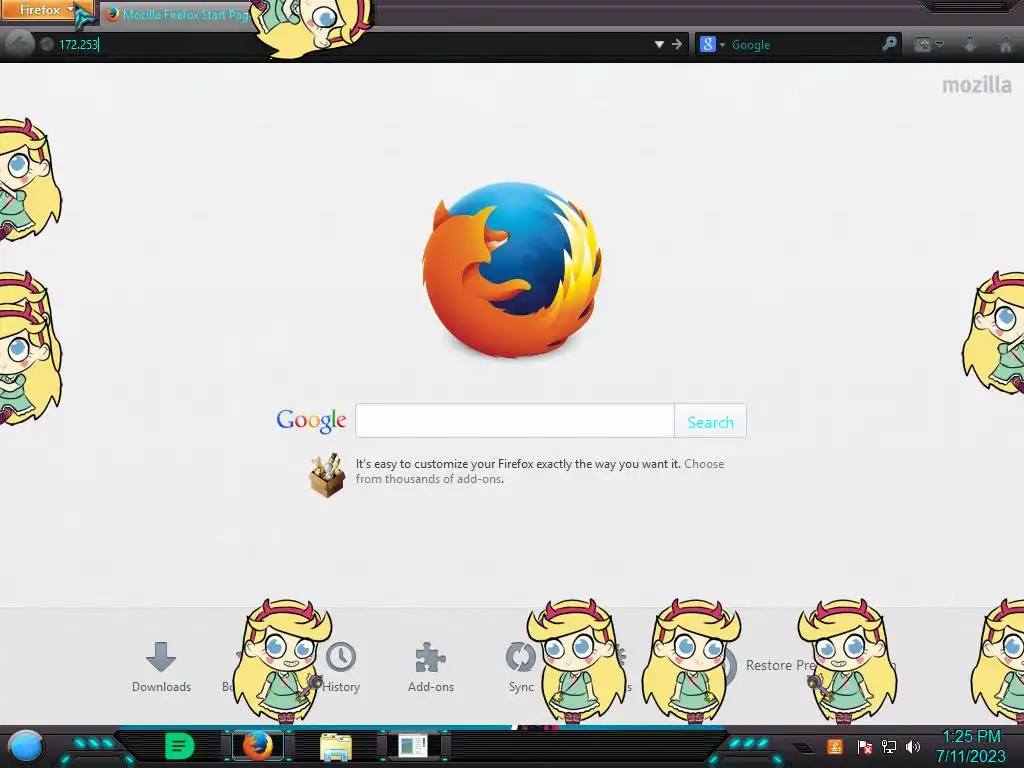Click the toolbox snippet icon

point(327,475)
